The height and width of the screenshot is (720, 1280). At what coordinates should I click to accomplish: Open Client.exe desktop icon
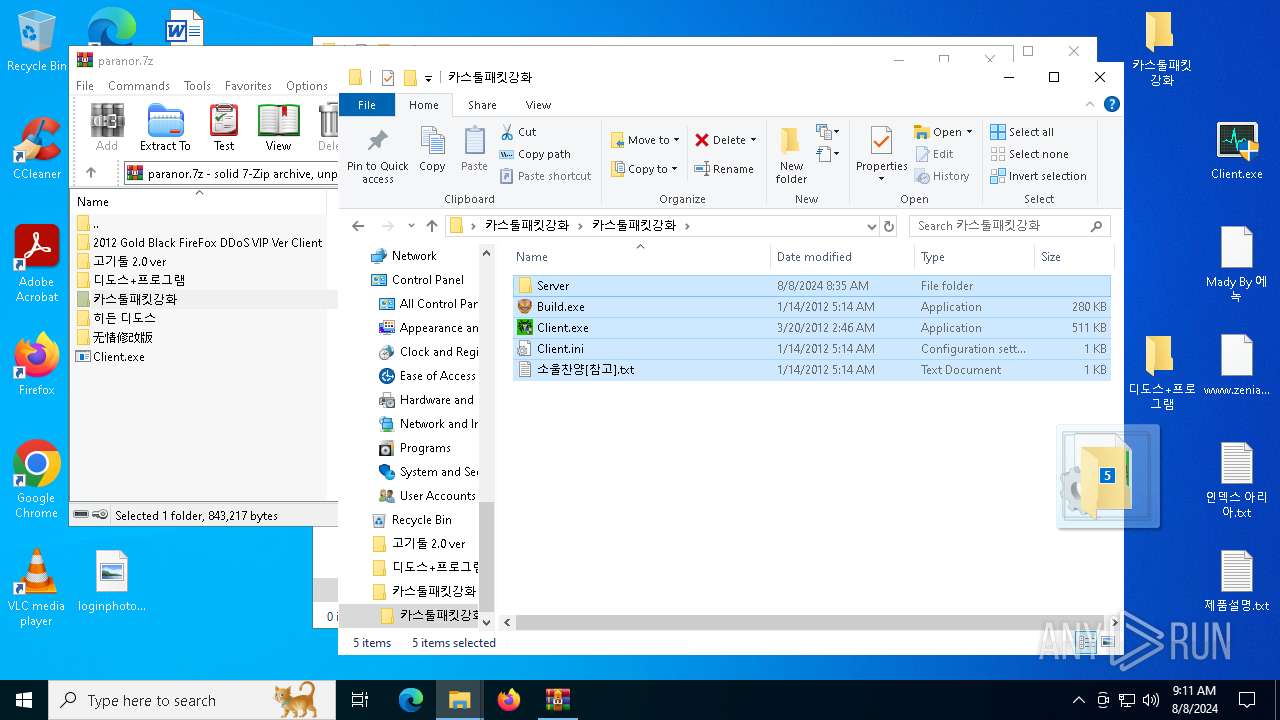point(1237,150)
